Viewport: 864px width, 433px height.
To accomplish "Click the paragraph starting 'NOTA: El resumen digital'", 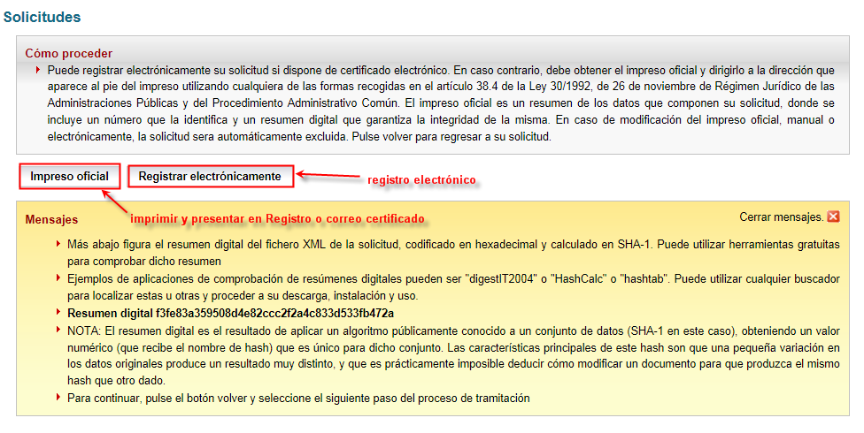I will pyautogui.click(x=453, y=355).
